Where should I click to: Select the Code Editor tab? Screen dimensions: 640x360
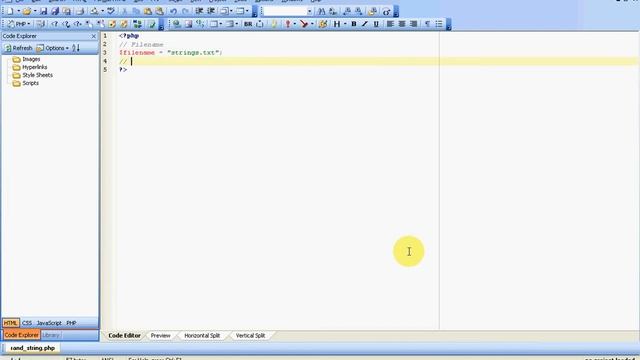click(x=124, y=336)
